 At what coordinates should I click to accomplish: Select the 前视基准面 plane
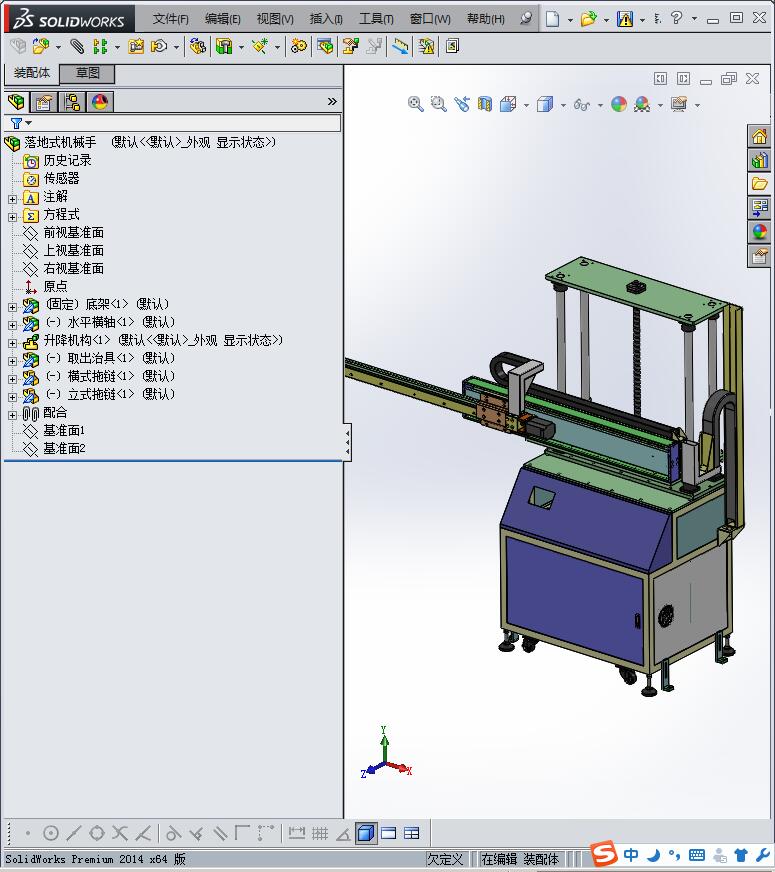pyautogui.click(x=73, y=232)
